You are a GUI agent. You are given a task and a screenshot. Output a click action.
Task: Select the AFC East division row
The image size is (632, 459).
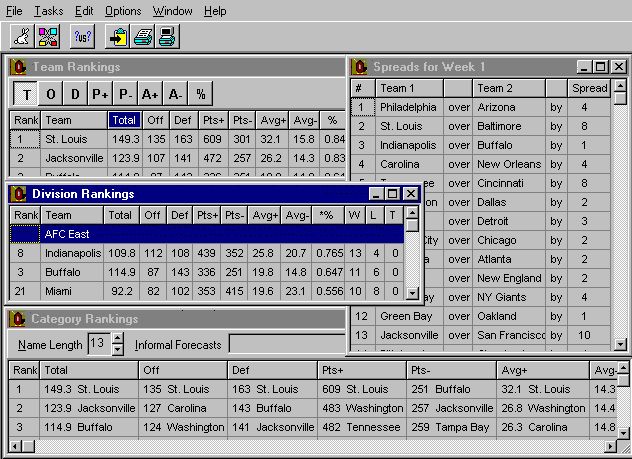click(207, 234)
